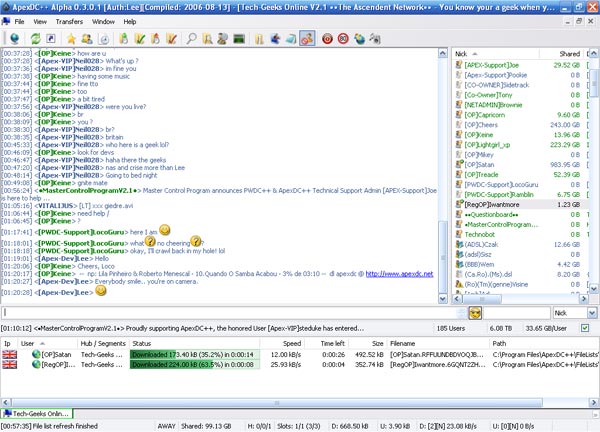Click user icon of [OP]Satan in list
Viewport: 600px width, 432px height.
pyautogui.click(x=459, y=165)
